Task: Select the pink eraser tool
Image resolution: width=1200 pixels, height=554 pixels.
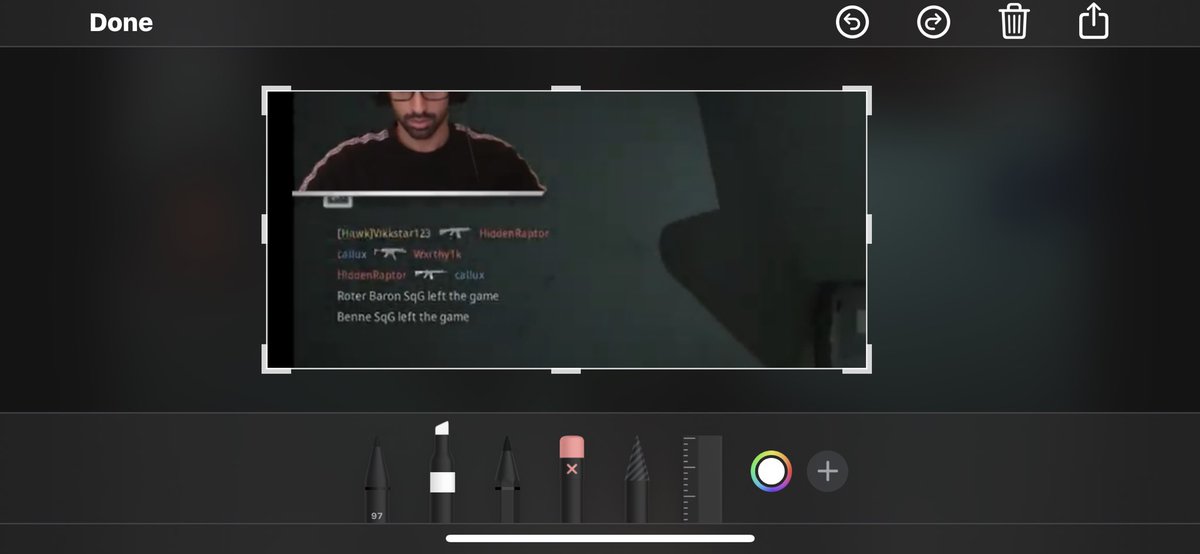Action: pos(572,478)
